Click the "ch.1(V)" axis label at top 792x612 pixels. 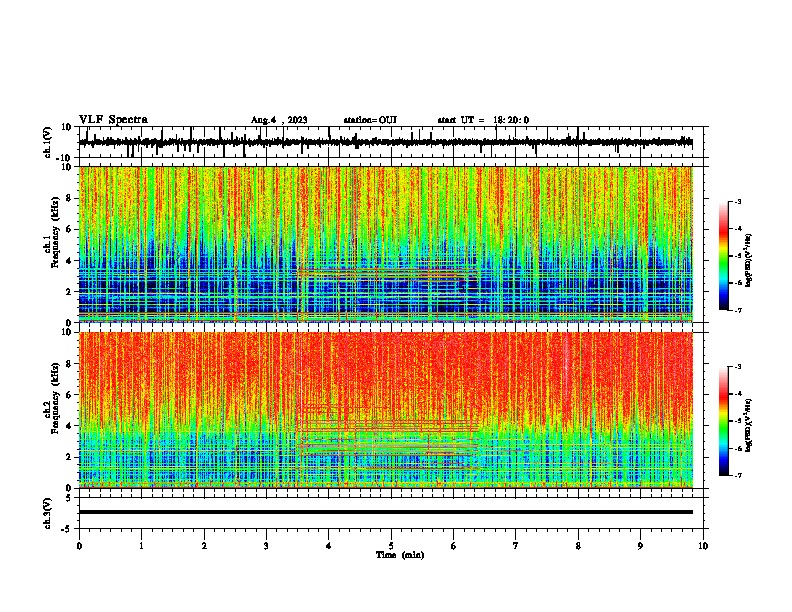(x=48, y=142)
